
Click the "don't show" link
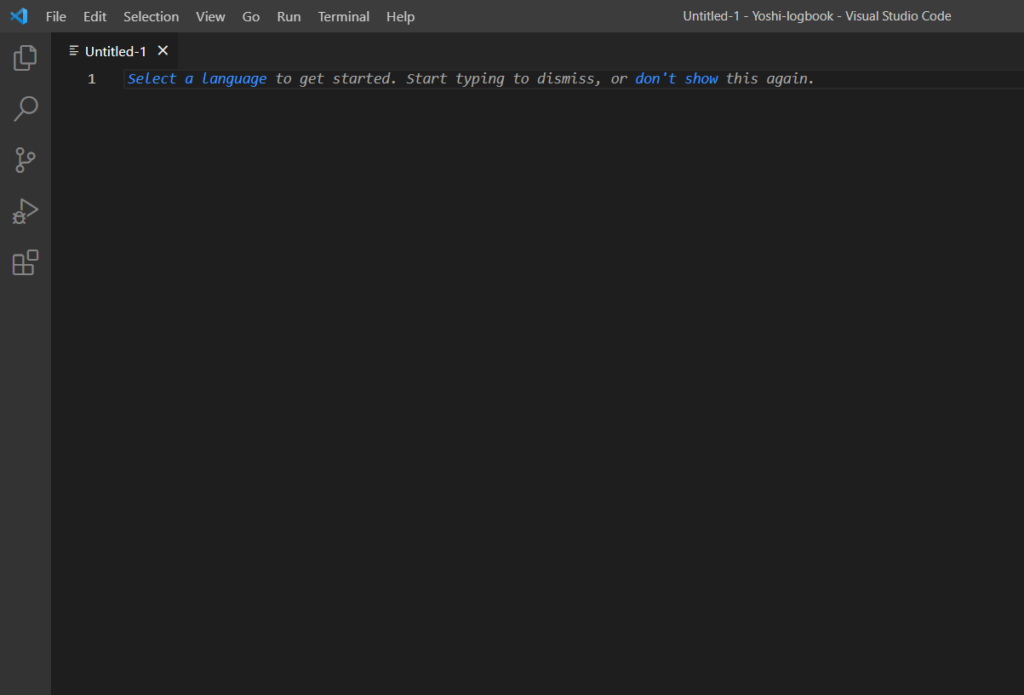pos(676,79)
